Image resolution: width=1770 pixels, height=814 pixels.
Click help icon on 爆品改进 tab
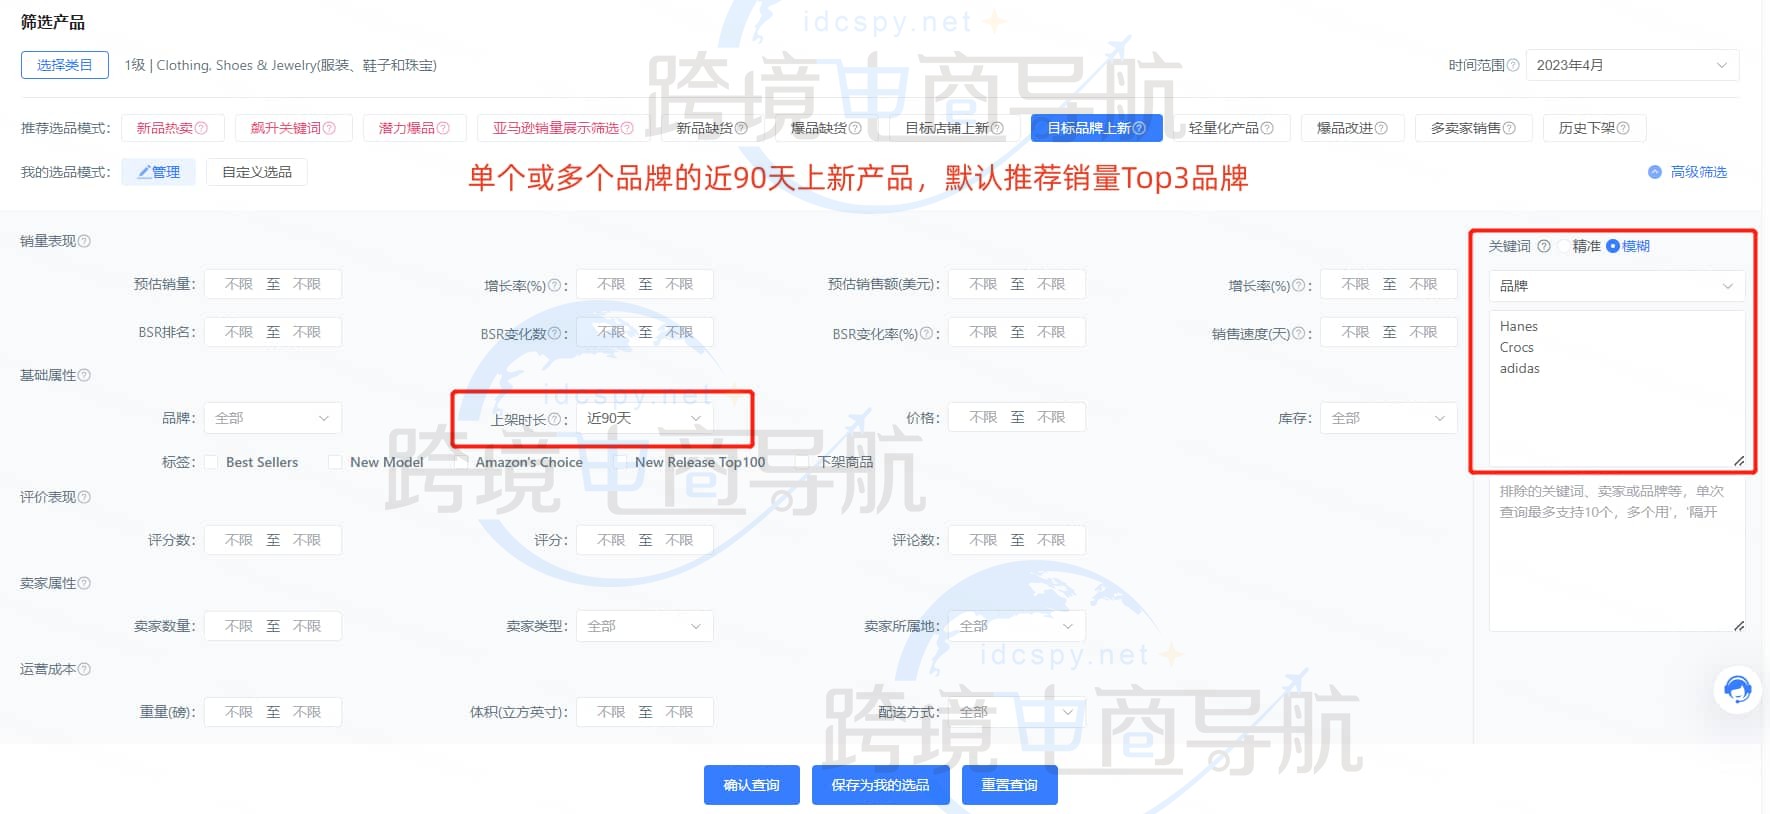tap(1381, 128)
